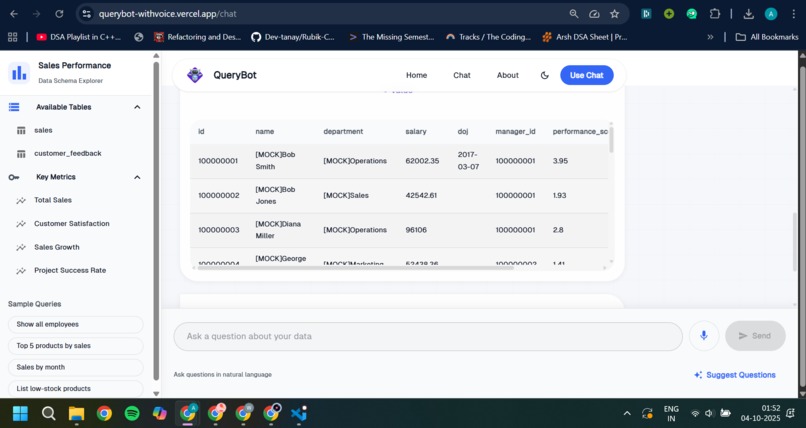Open the Project Success Rate metric

pos(70,271)
